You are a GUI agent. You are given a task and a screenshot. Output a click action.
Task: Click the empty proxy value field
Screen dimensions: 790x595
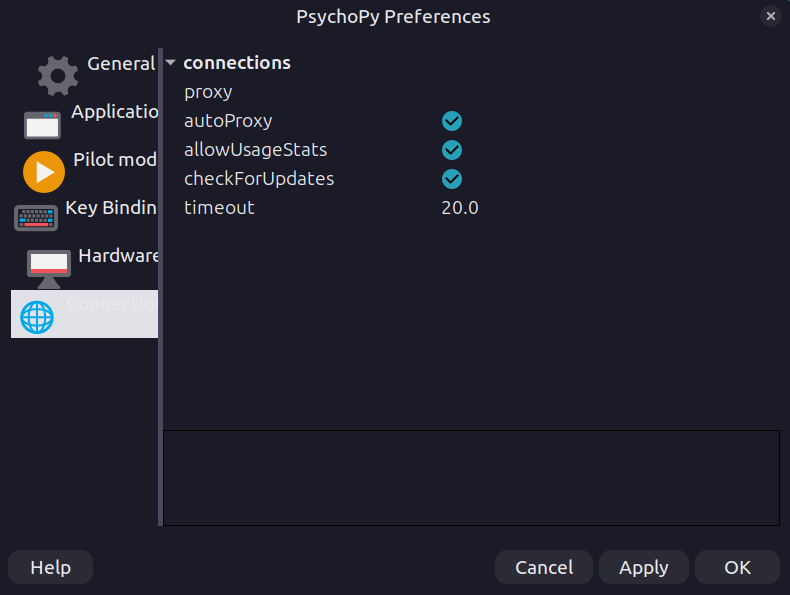click(x=610, y=92)
